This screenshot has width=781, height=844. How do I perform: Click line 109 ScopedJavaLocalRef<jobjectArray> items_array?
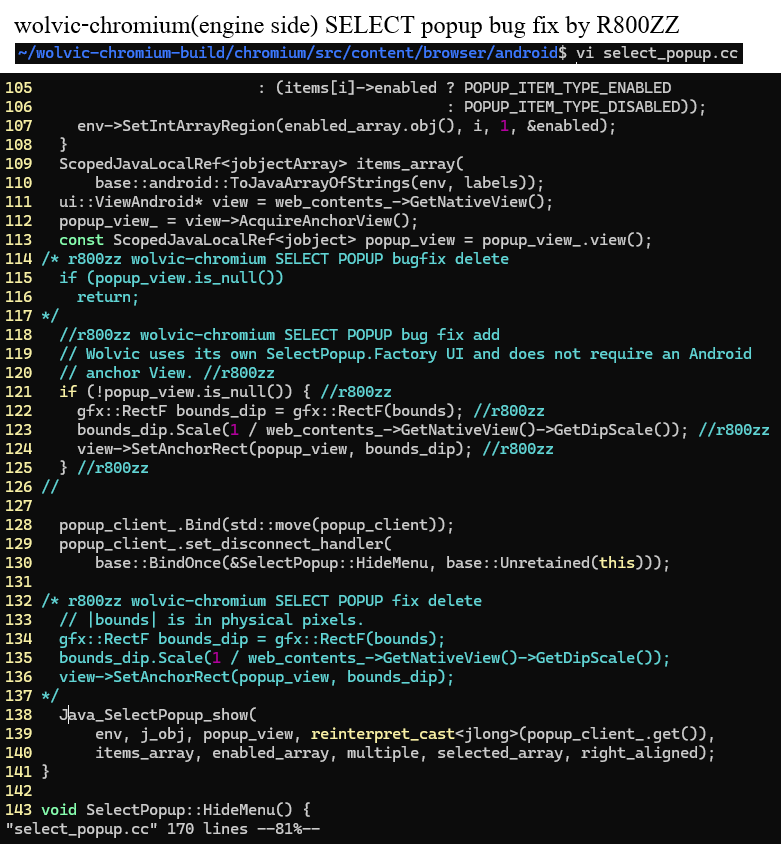click(261, 164)
